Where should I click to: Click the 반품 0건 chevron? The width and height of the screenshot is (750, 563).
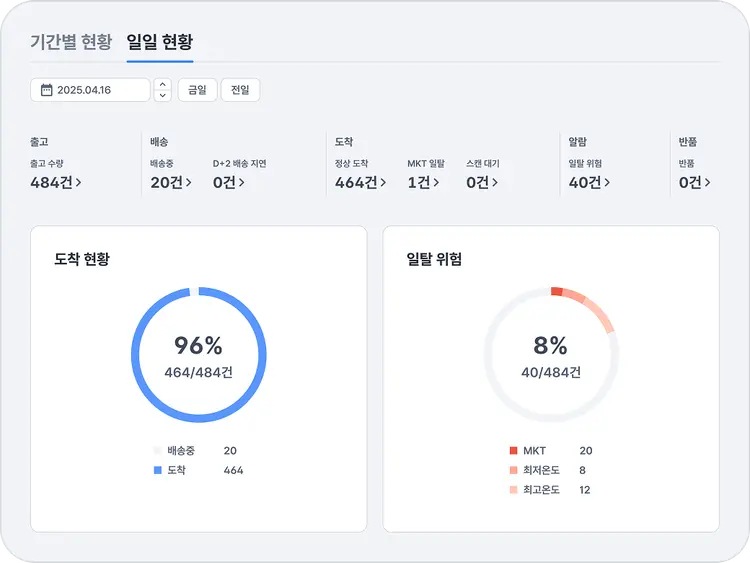pos(708,183)
